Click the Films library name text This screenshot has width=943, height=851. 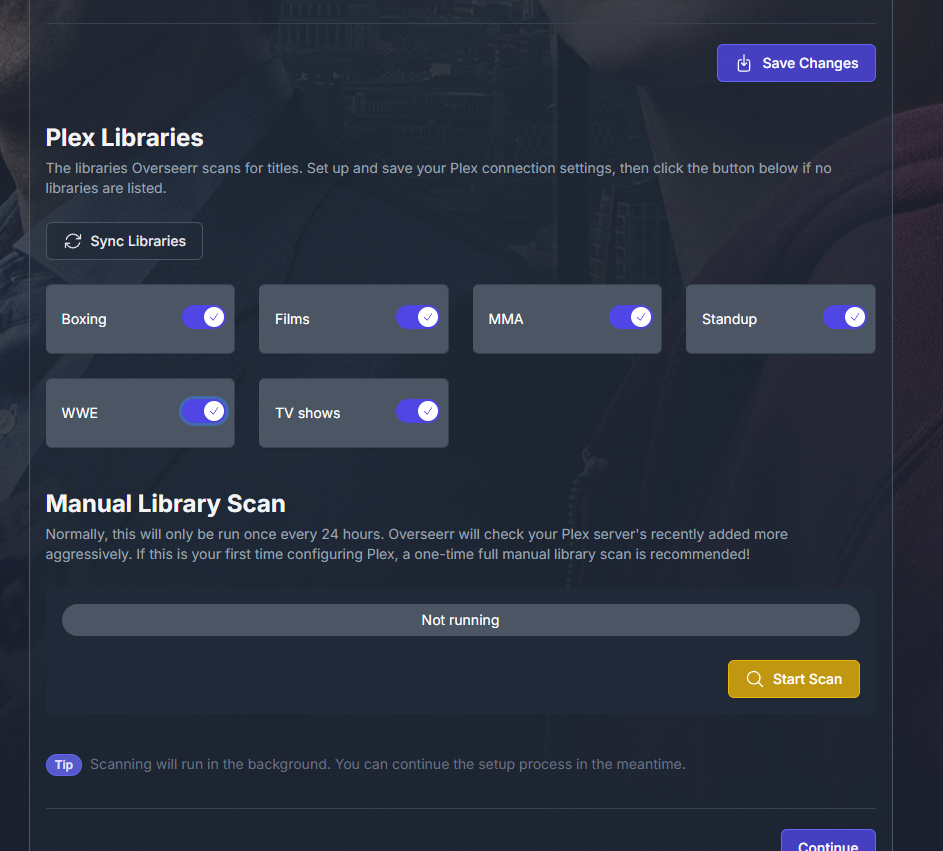pos(292,320)
